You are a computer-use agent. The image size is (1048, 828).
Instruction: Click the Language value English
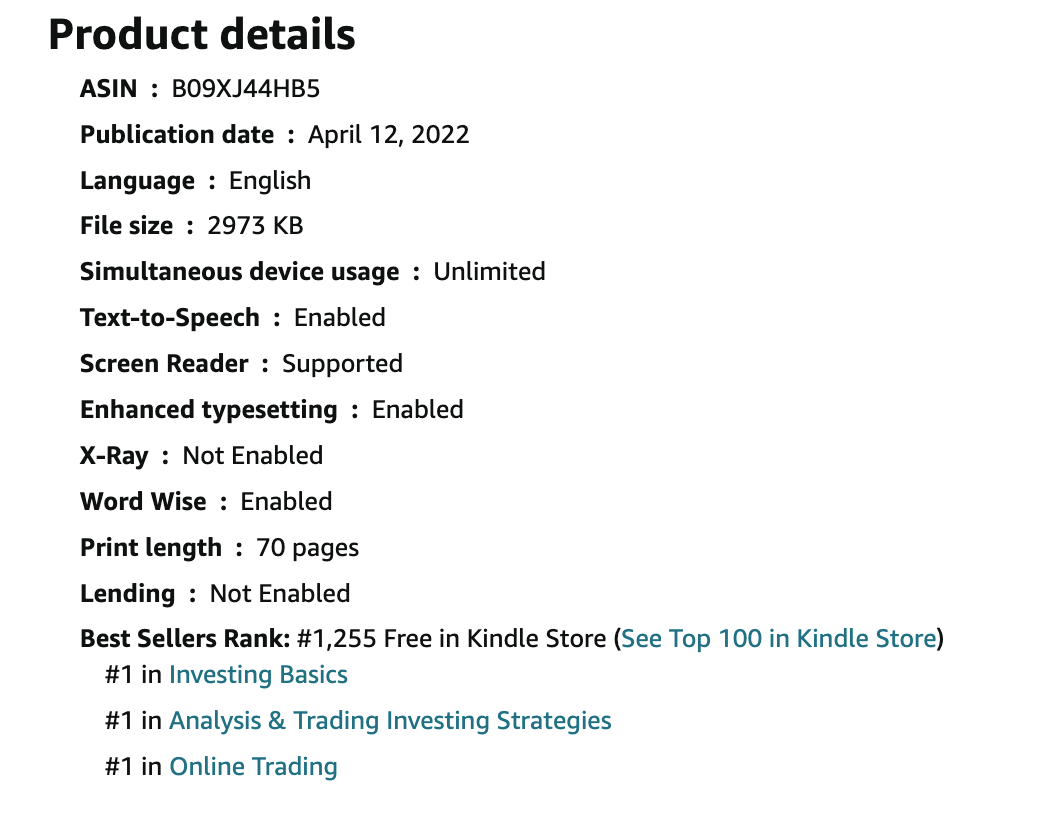[x=270, y=181]
